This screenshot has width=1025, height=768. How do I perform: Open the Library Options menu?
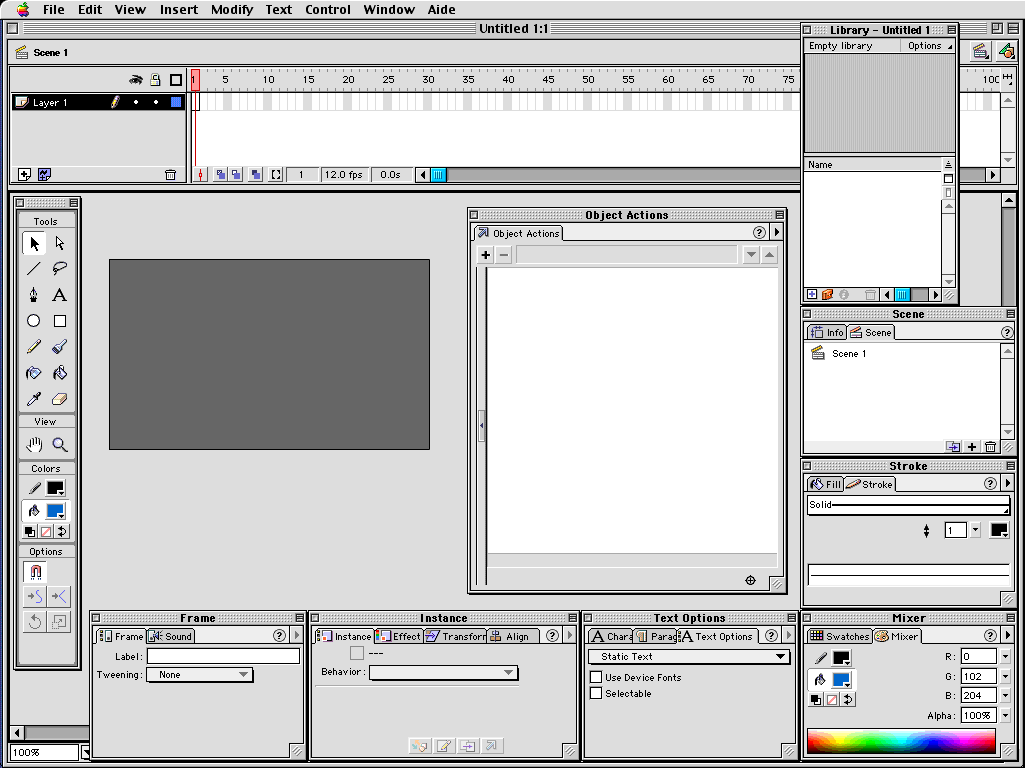[x=928, y=46]
